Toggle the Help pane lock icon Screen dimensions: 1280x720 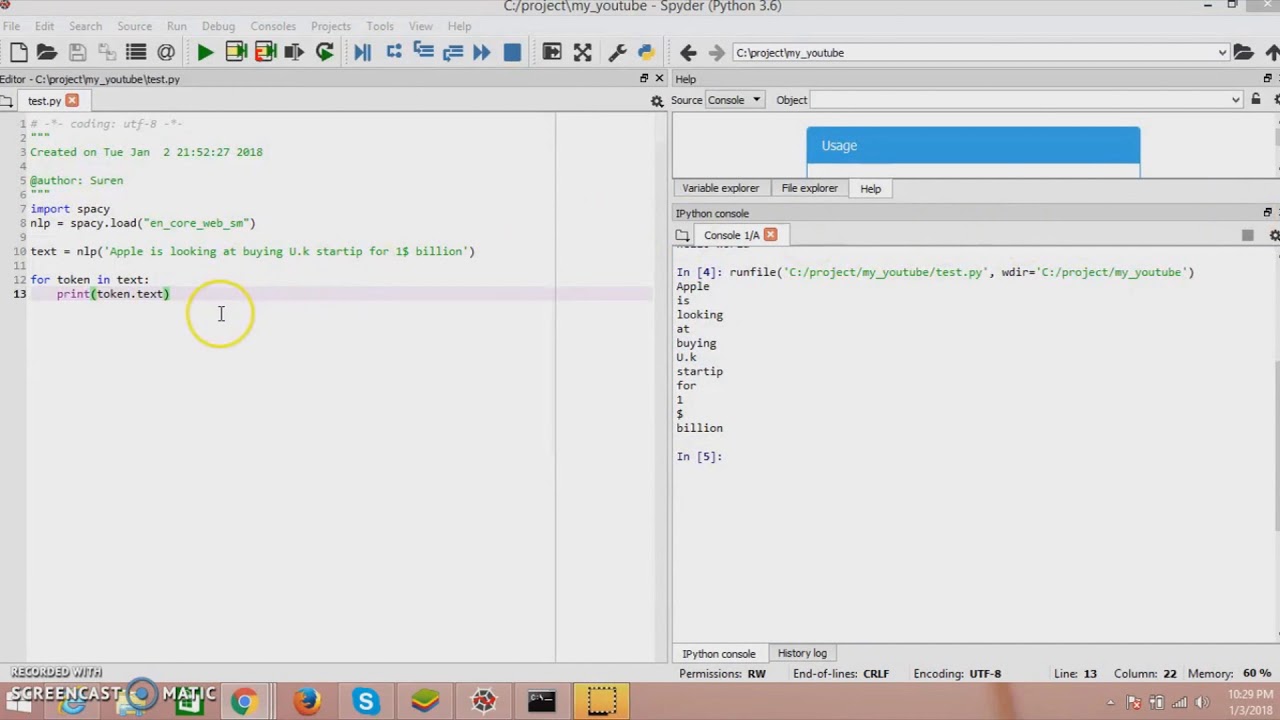1256,99
